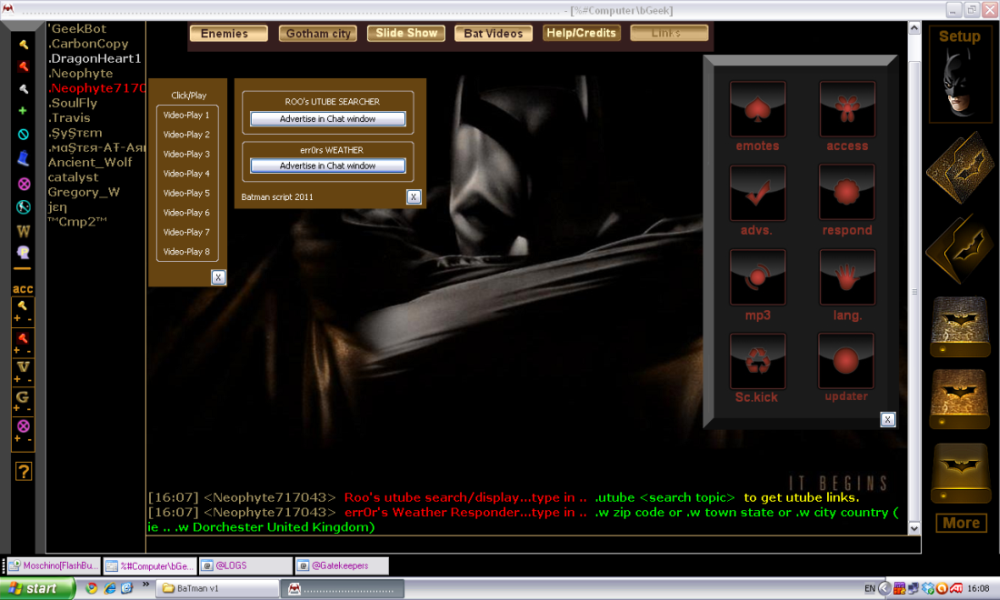Click the dimmed Links menu button
Screen dimensions: 1000x600
pyautogui.click(x=669, y=33)
